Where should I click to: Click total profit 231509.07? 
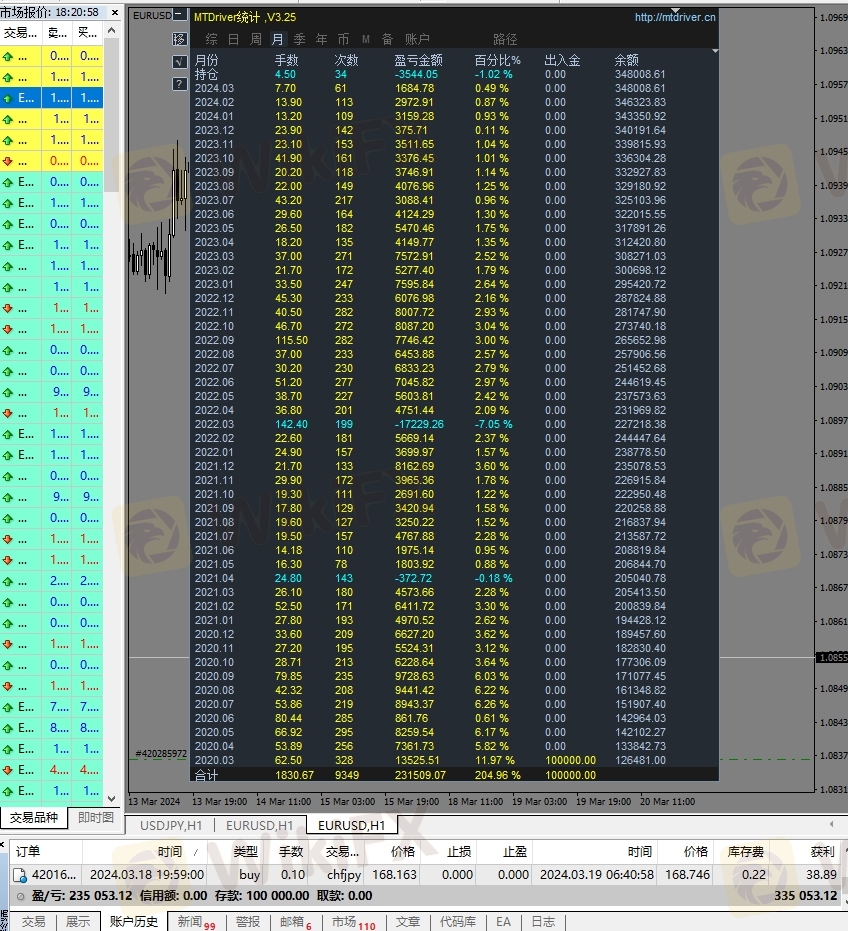(x=420, y=775)
